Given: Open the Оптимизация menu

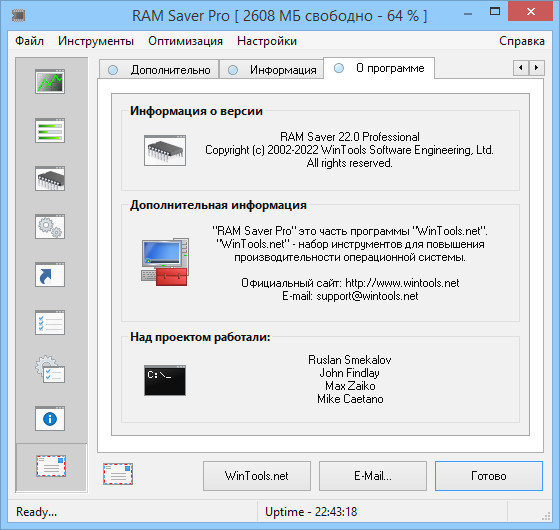Looking at the screenshot, I should [185, 41].
